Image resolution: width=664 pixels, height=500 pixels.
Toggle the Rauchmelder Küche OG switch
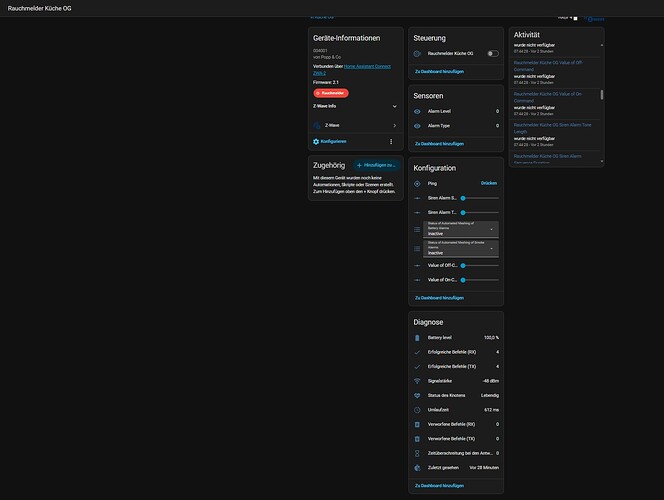(x=492, y=54)
